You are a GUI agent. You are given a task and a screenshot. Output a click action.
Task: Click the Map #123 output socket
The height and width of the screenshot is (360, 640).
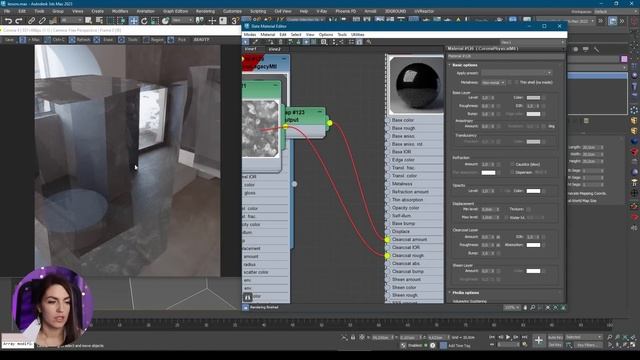pyautogui.click(x=329, y=123)
